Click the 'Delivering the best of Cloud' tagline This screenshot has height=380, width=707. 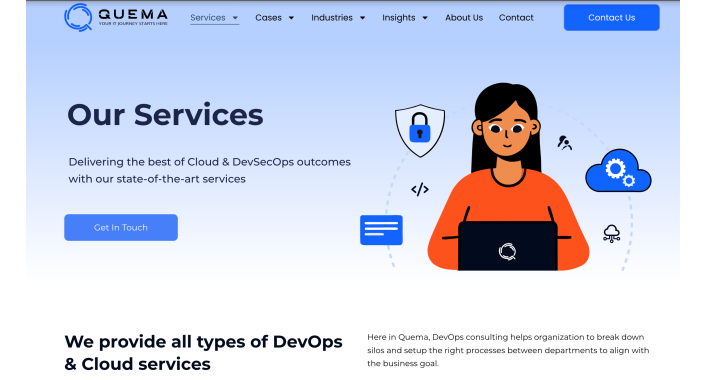(210, 170)
